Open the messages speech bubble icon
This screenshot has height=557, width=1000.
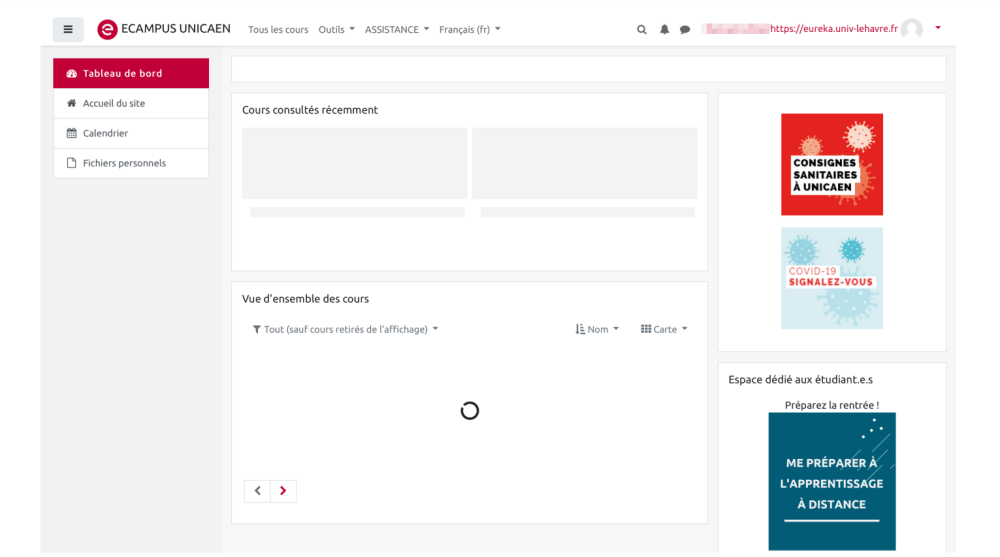[685, 30]
